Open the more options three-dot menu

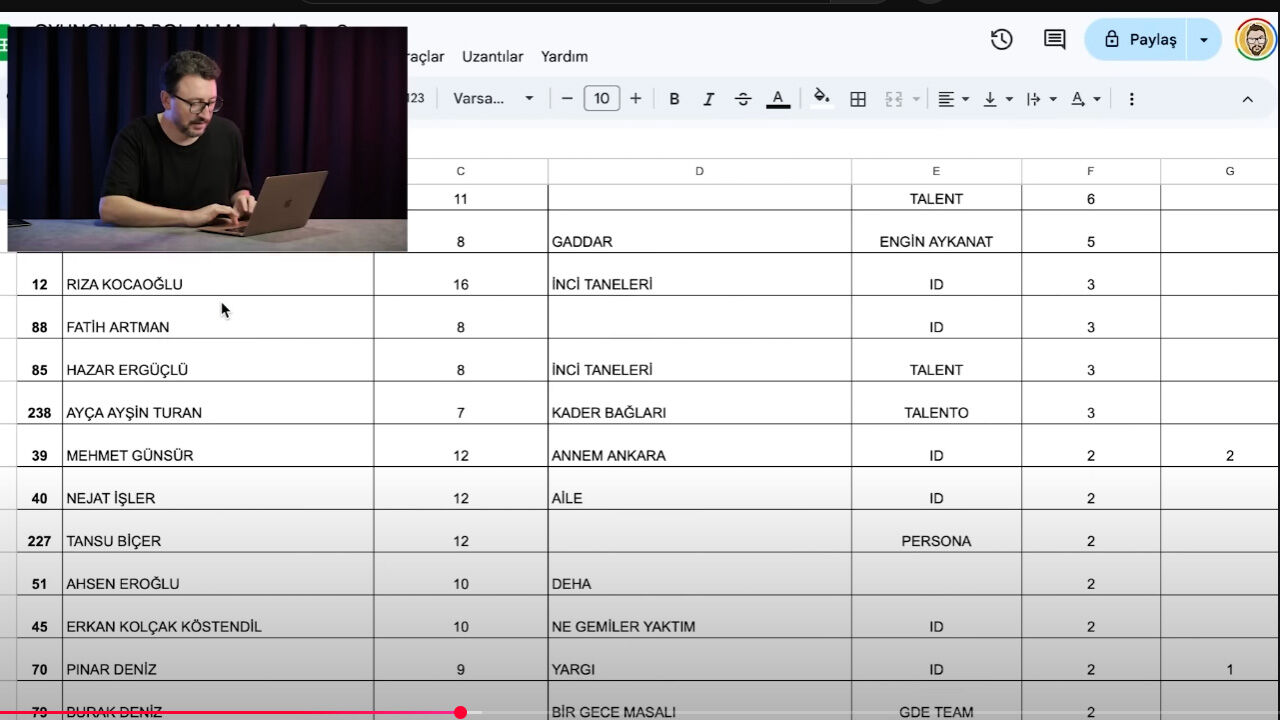(1131, 99)
